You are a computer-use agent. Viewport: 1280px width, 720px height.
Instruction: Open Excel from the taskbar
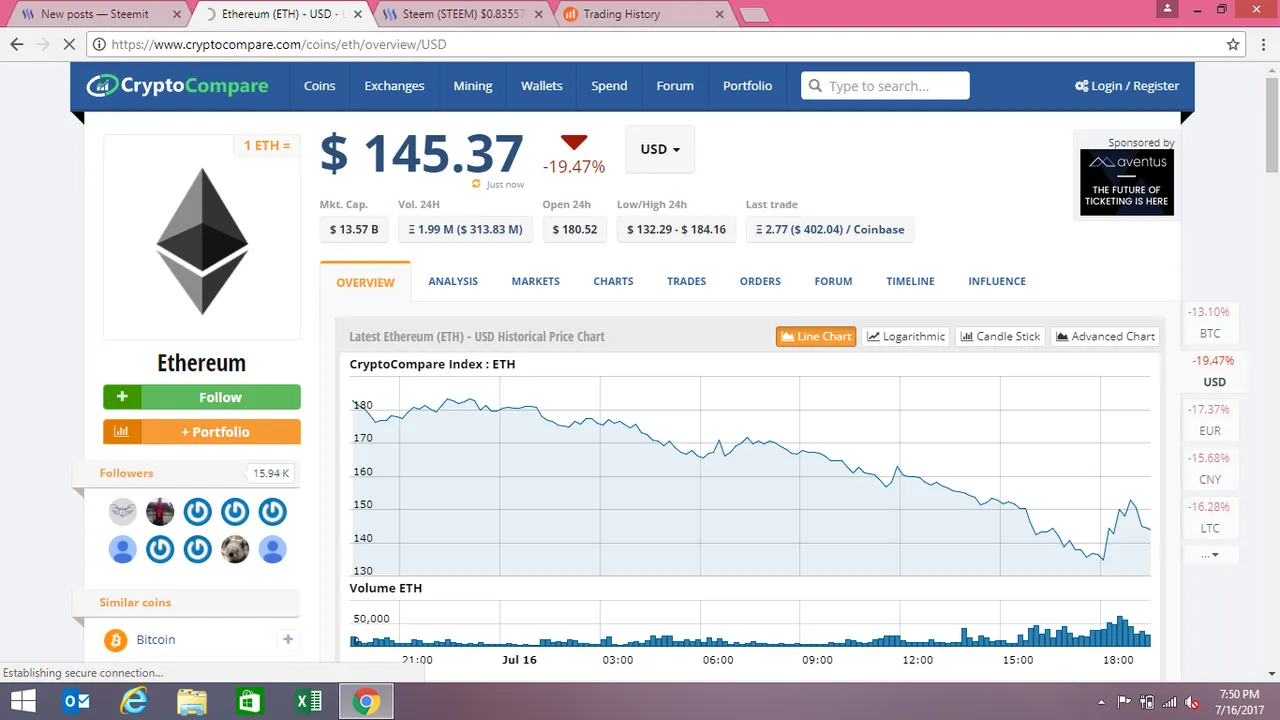[x=308, y=702]
